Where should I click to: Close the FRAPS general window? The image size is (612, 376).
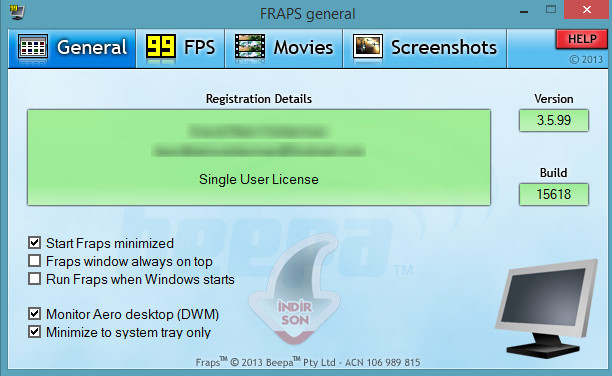coord(587,9)
